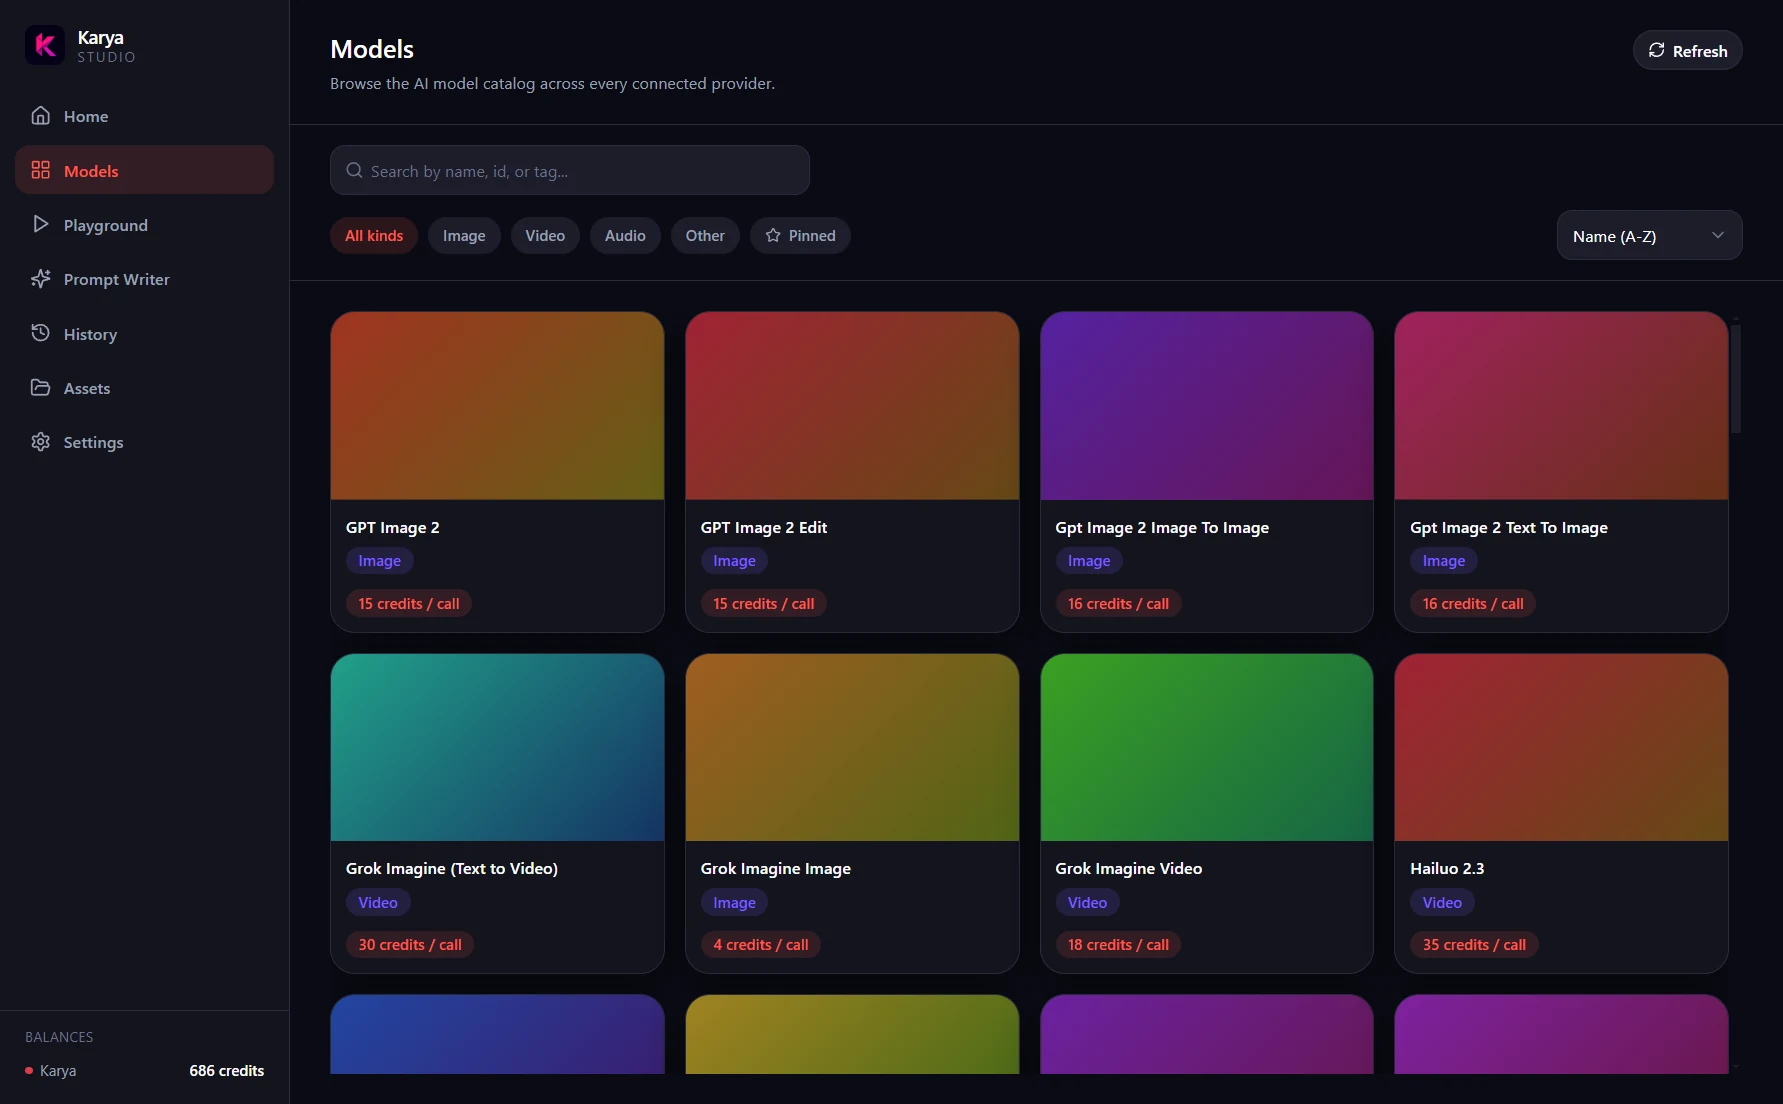This screenshot has height=1104, width=1783.
Task: Click the Playground play icon
Action: pyautogui.click(x=40, y=224)
